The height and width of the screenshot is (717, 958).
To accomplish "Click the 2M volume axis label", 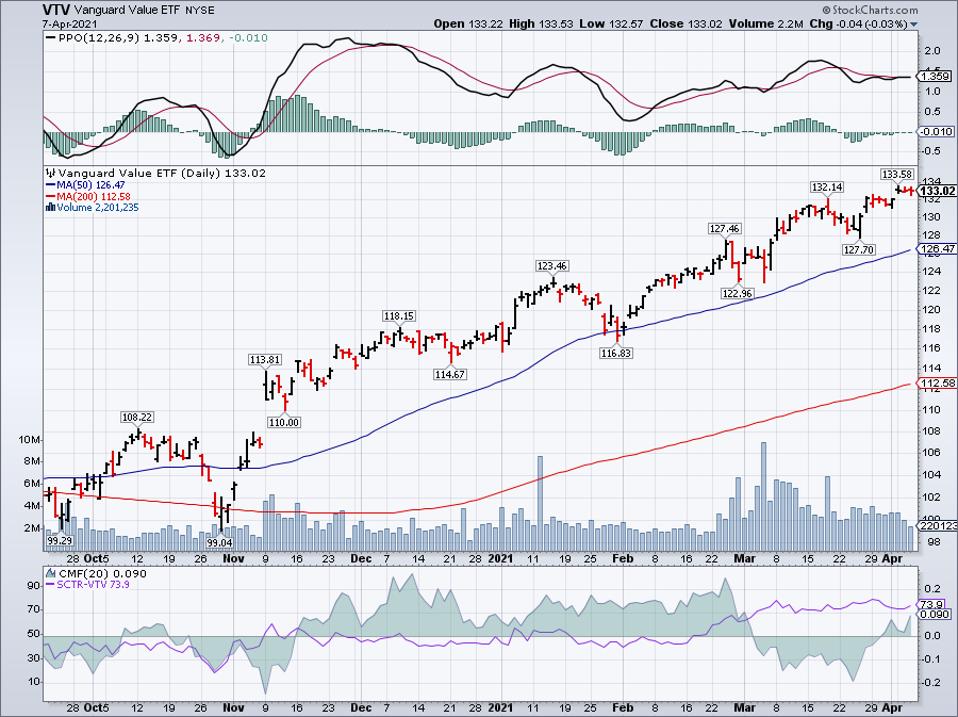I will tap(32, 528).
